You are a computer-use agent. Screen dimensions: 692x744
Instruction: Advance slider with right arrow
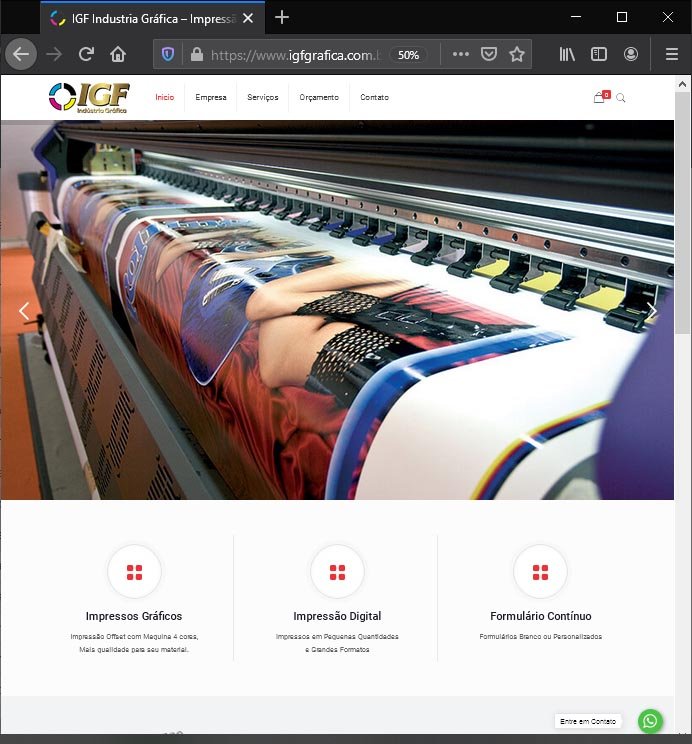pos(651,311)
